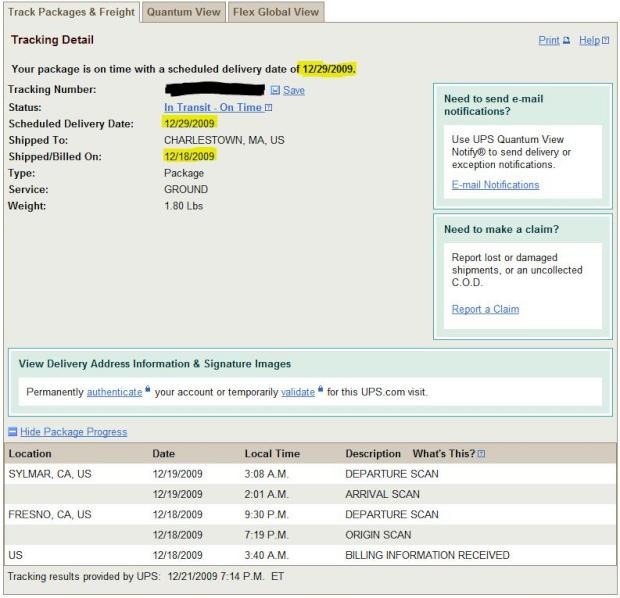Open the E-mail Notifications link
This screenshot has height=598, width=620.
pyautogui.click(x=495, y=185)
